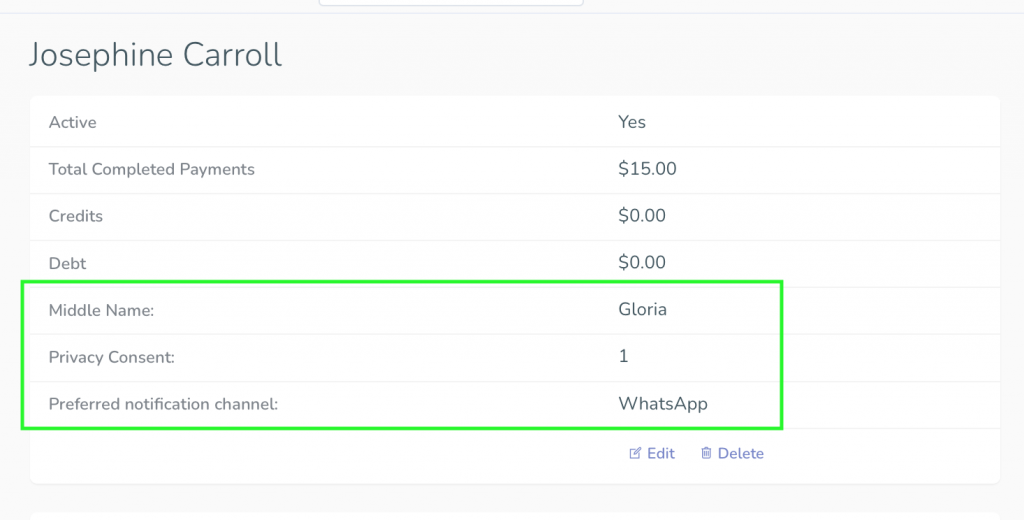Select the Total Completed Payments label

[152, 169]
